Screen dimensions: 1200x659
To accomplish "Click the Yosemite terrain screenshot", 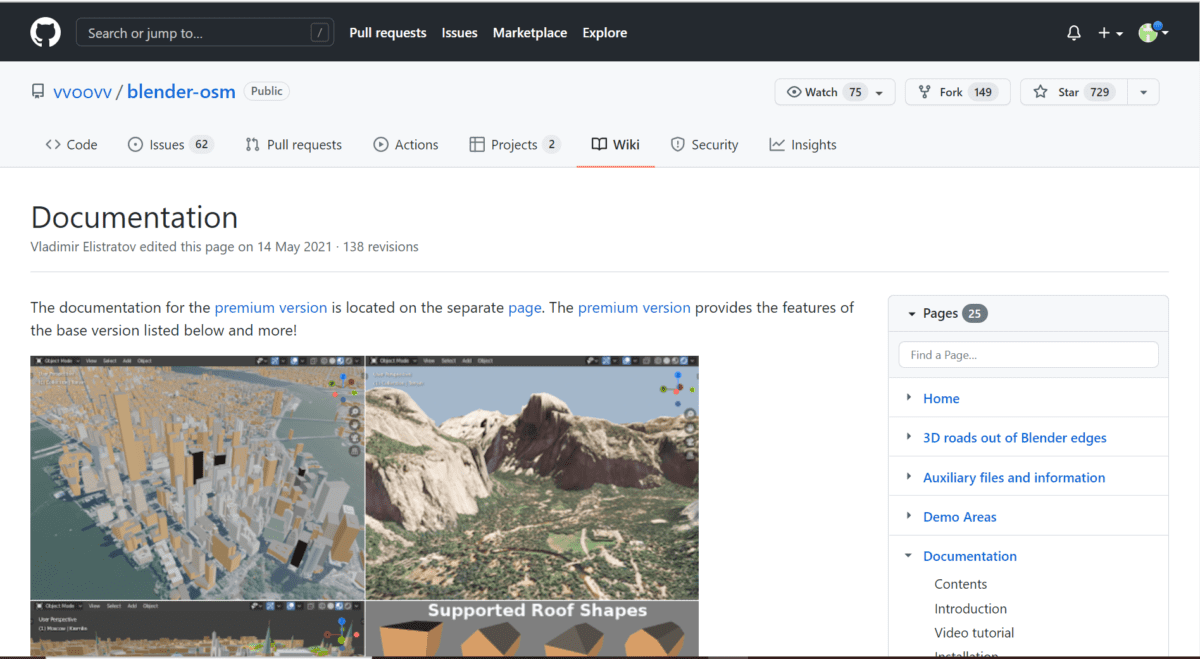I will pos(532,477).
